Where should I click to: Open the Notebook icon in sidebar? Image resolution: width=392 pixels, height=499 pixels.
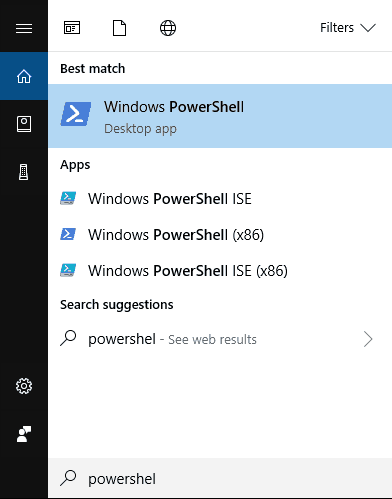tap(24, 124)
